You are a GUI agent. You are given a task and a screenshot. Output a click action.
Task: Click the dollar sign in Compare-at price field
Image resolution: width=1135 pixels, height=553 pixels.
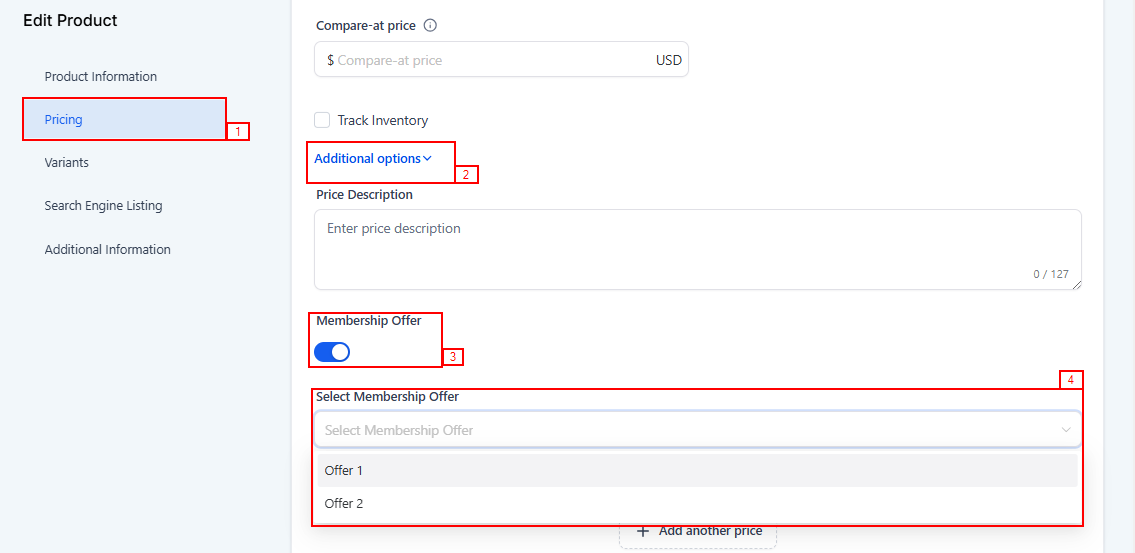click(330, 60)
